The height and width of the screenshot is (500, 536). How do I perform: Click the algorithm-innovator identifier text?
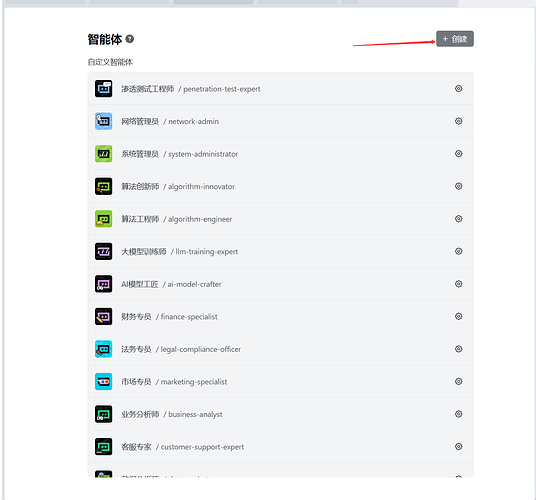pos(201,187)
